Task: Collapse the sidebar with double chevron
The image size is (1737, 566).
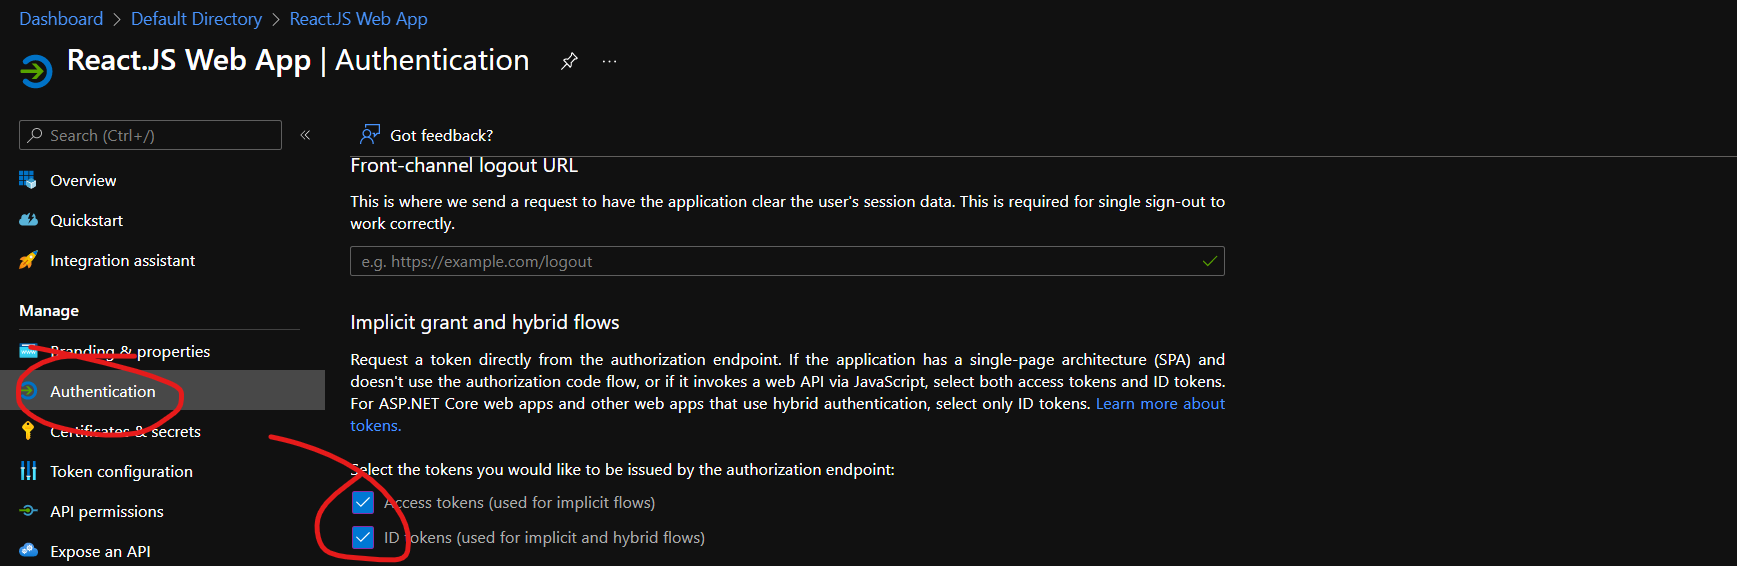Action: click(305, 135)
